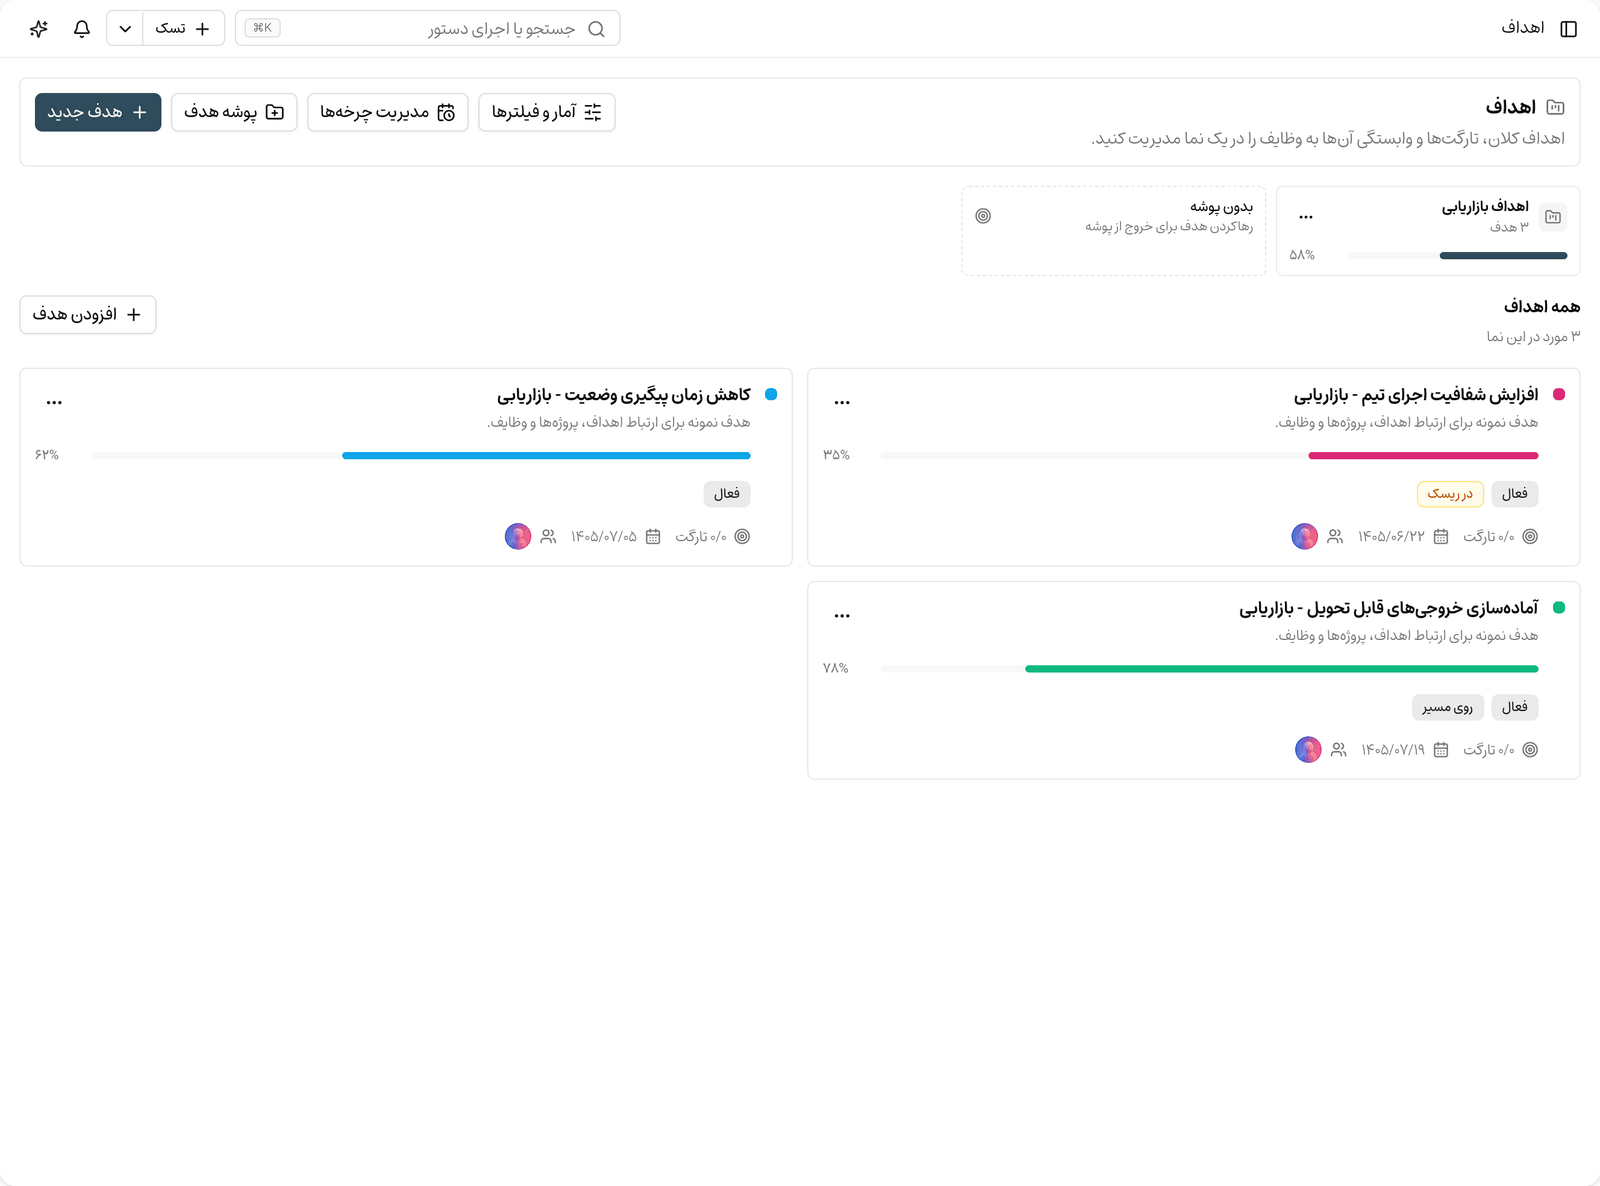Viewport: 1600px width, 1186px height.
Task: Open the AI sparkle assistant icon
Action: pos(39,29)
